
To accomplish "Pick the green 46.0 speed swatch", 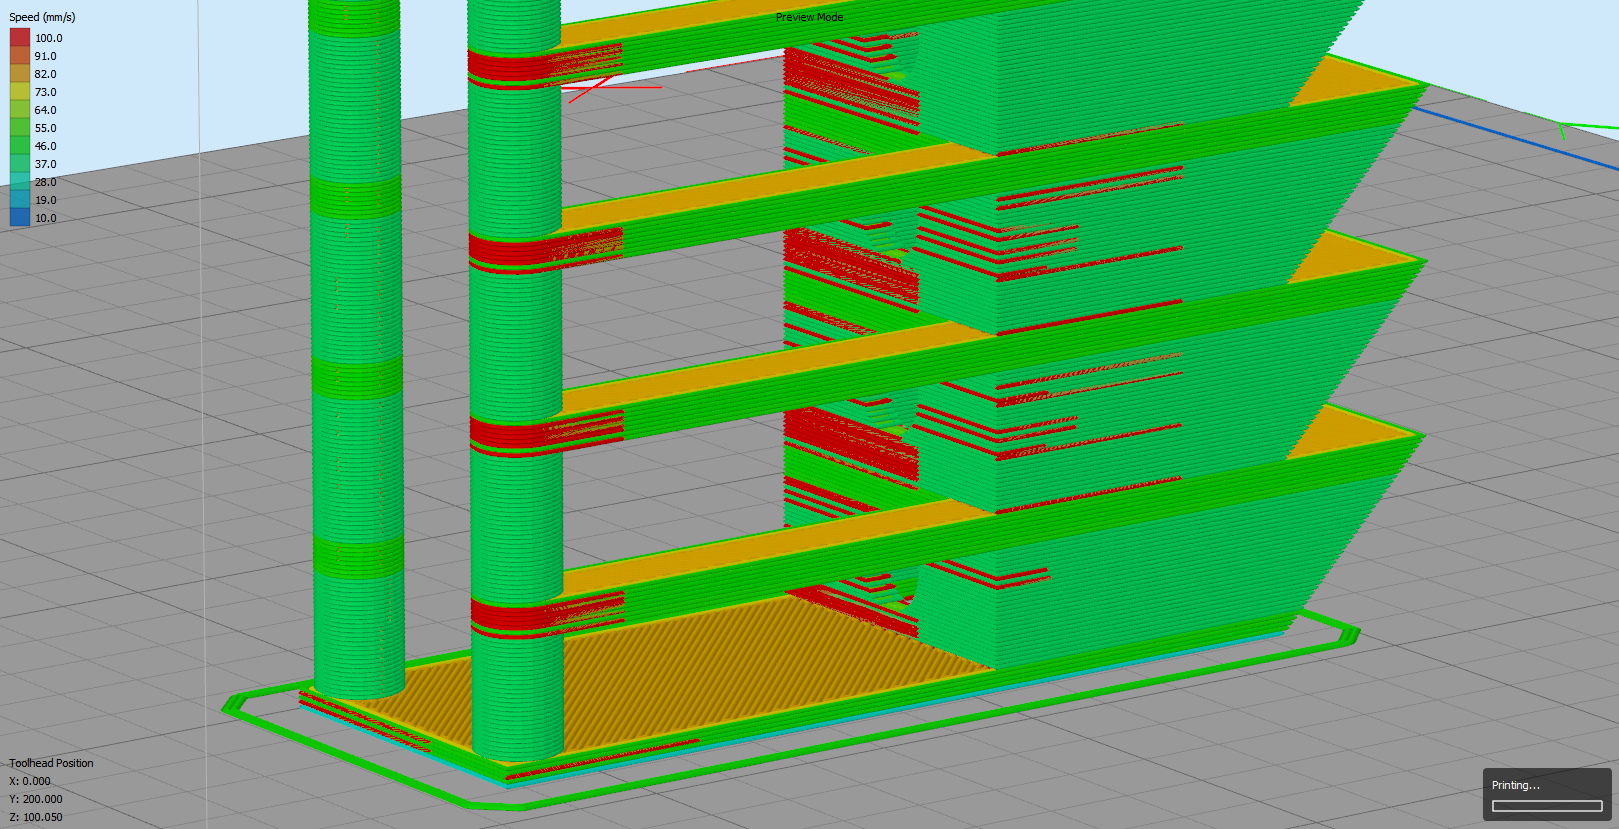I will click(x=20, y=146).
